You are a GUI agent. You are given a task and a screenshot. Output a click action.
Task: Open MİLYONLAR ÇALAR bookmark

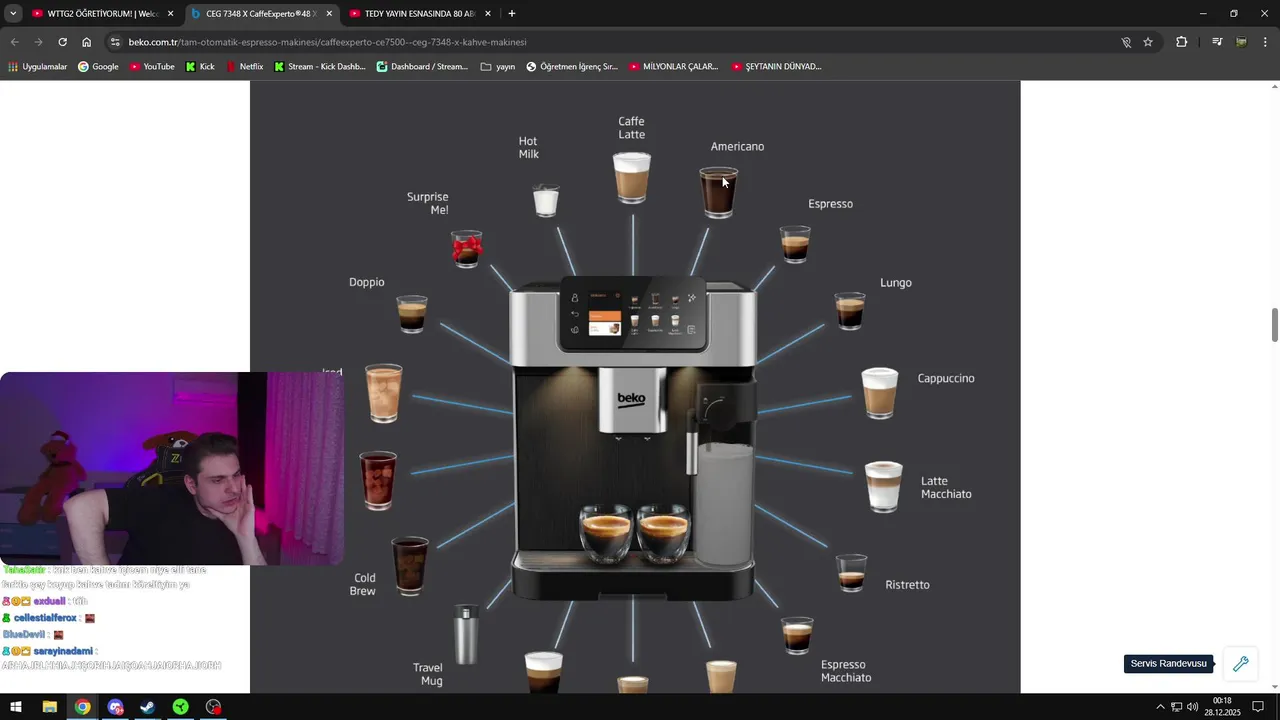point(674,67)
